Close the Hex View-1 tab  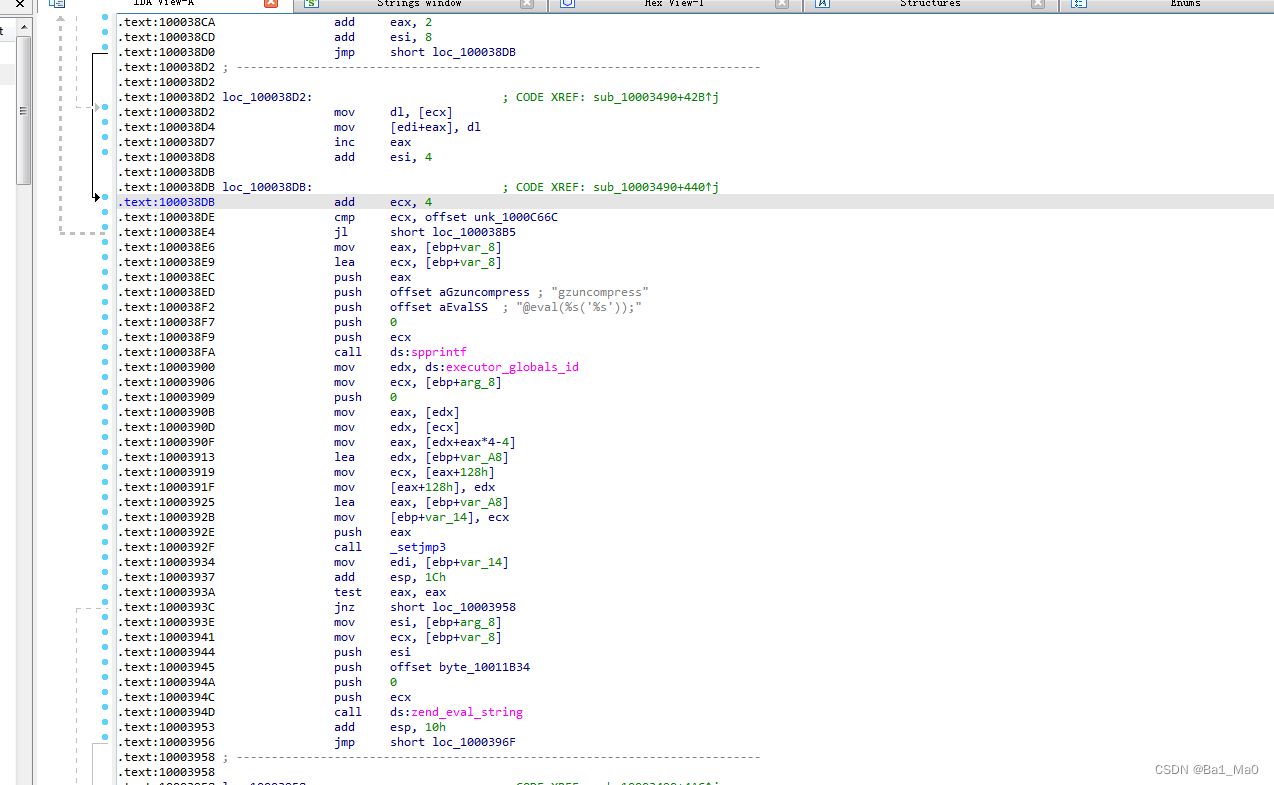pyautogui.click(x=782, y=4)
